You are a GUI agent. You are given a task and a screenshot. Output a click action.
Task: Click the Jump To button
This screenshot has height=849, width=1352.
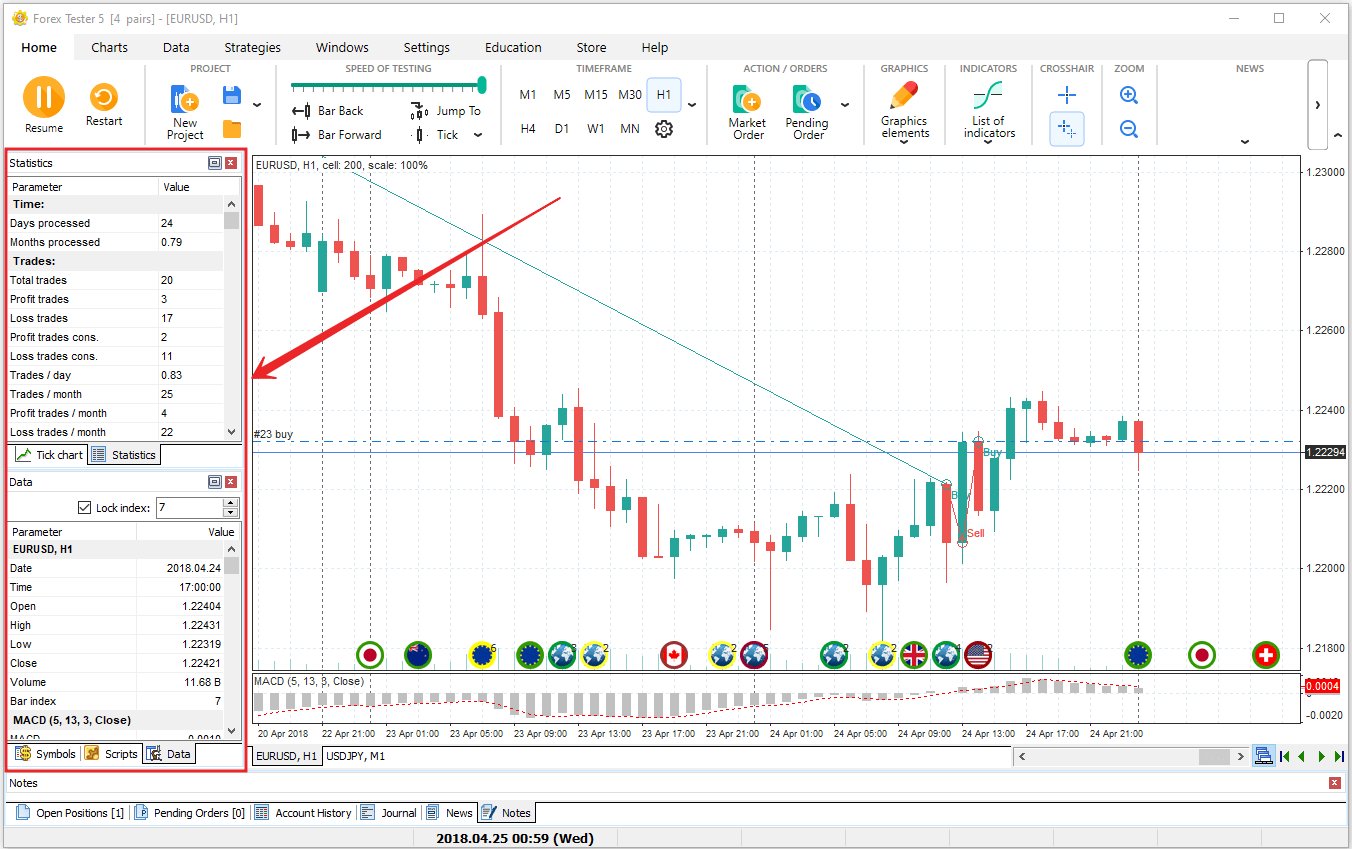447,111
